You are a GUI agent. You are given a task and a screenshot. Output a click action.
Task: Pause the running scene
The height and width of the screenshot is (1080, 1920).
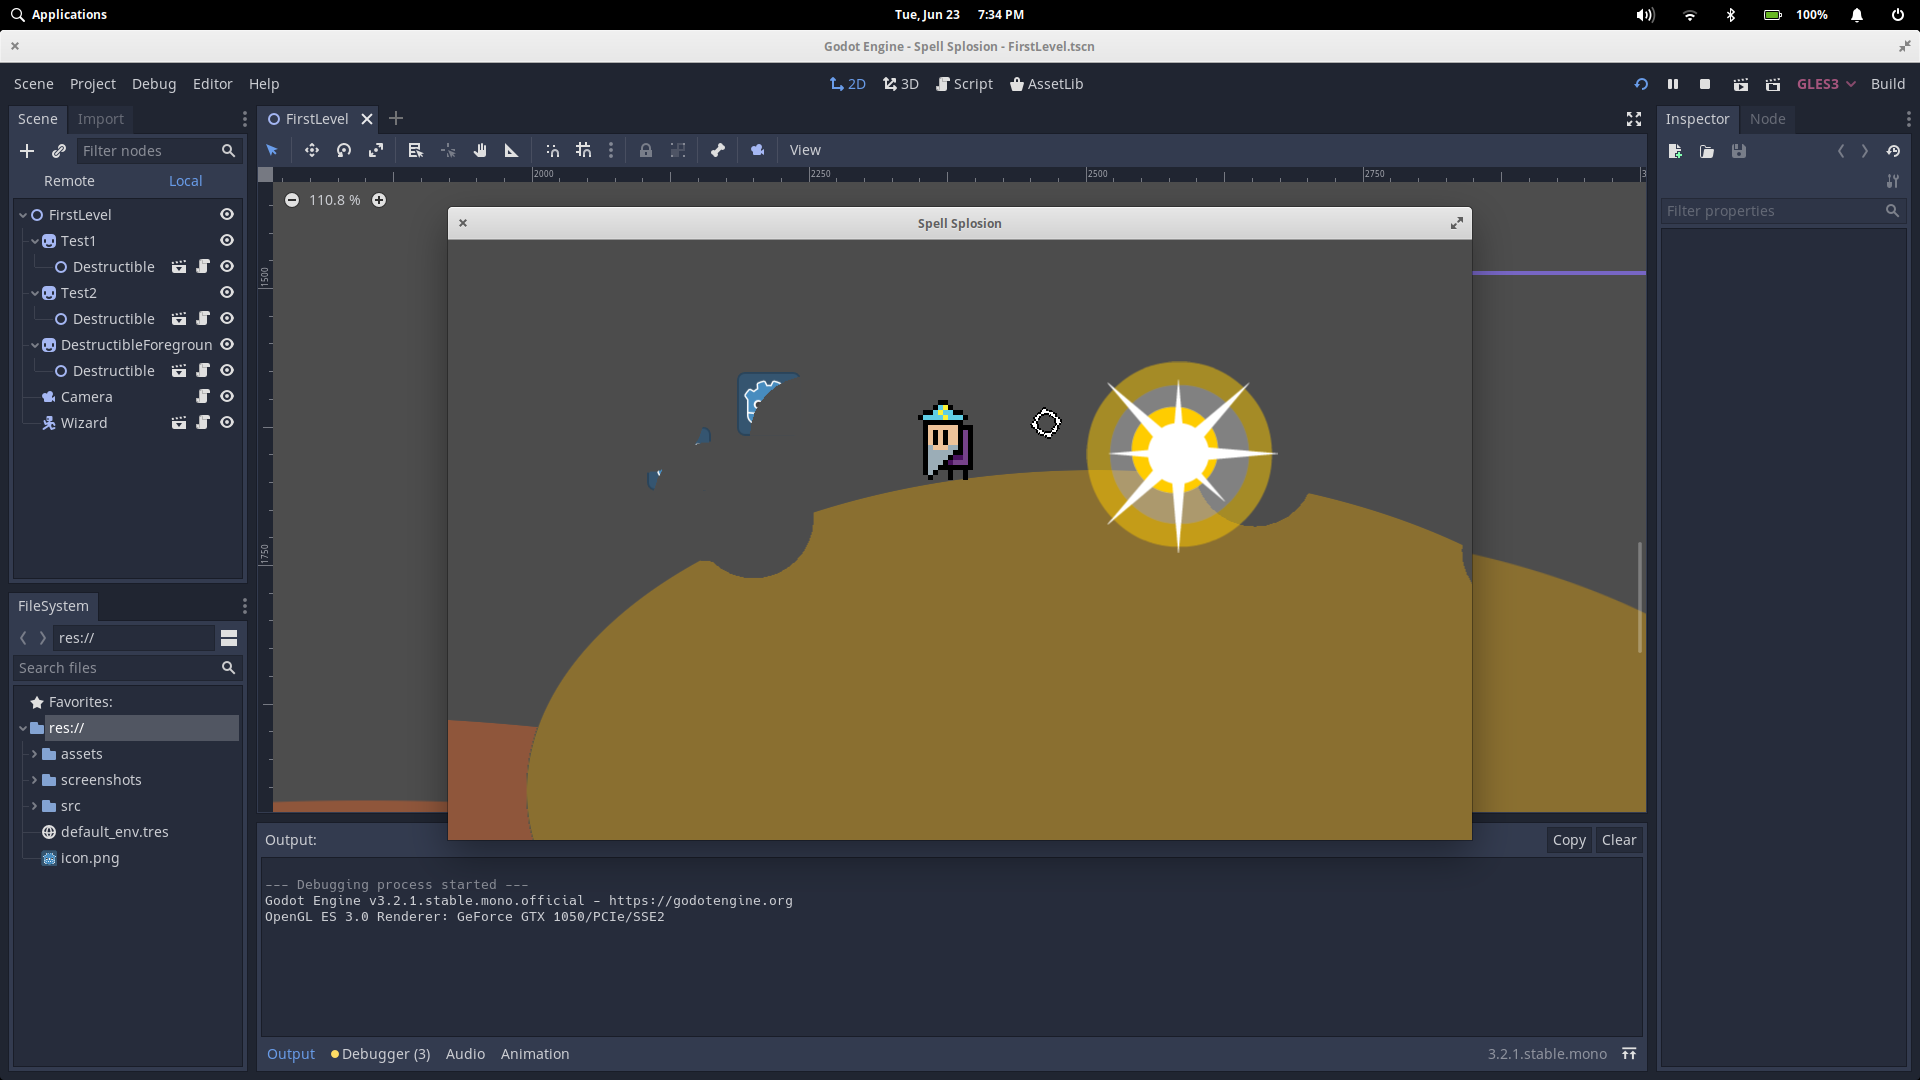pos(1673,84)
